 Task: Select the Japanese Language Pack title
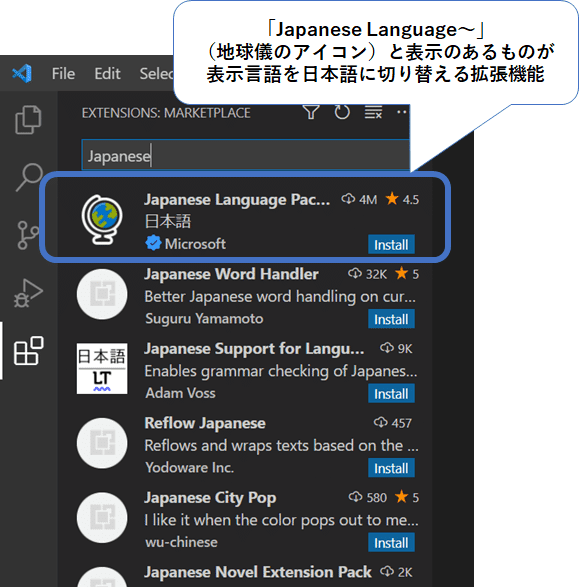(237, 200)
